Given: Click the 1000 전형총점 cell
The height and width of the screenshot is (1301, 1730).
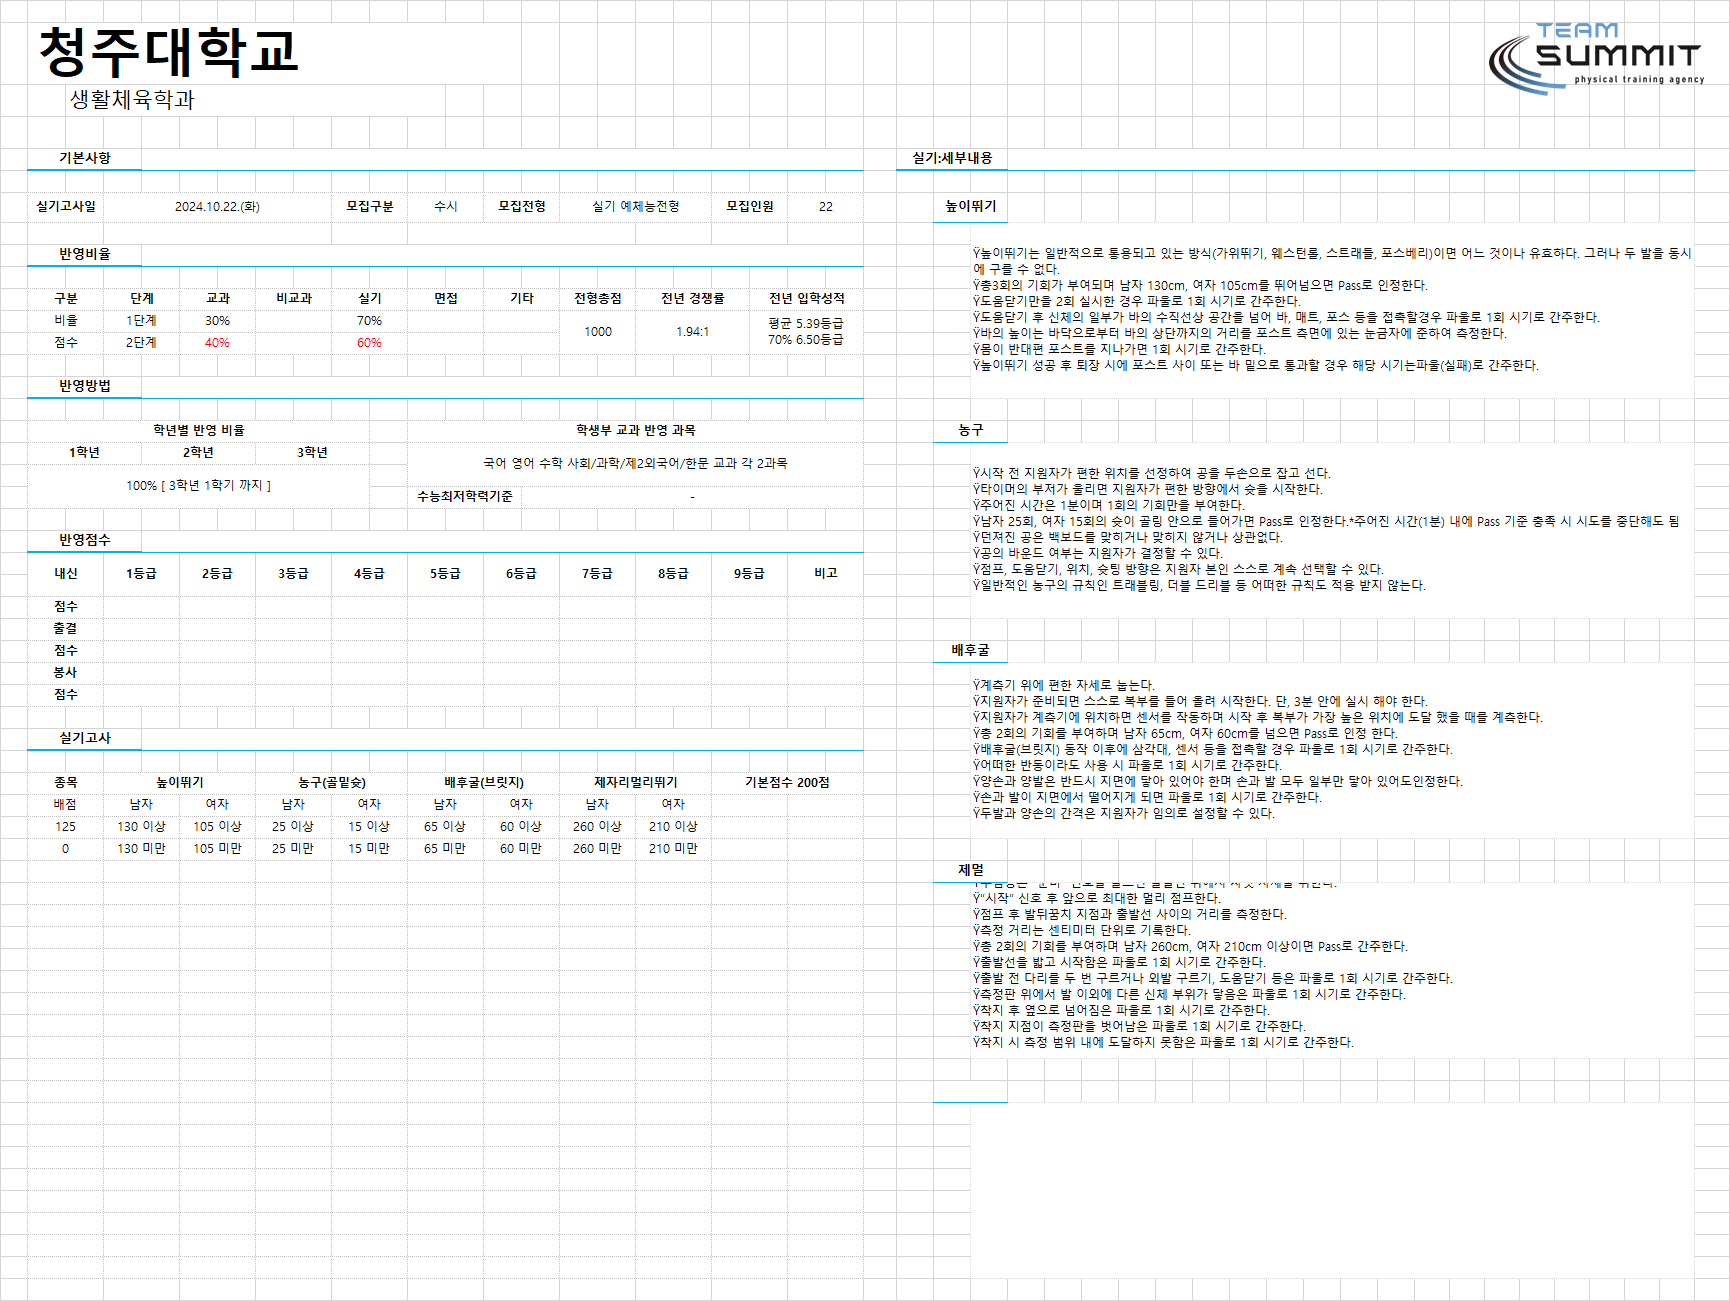Looking at the screenshot, I should (598, 331).
